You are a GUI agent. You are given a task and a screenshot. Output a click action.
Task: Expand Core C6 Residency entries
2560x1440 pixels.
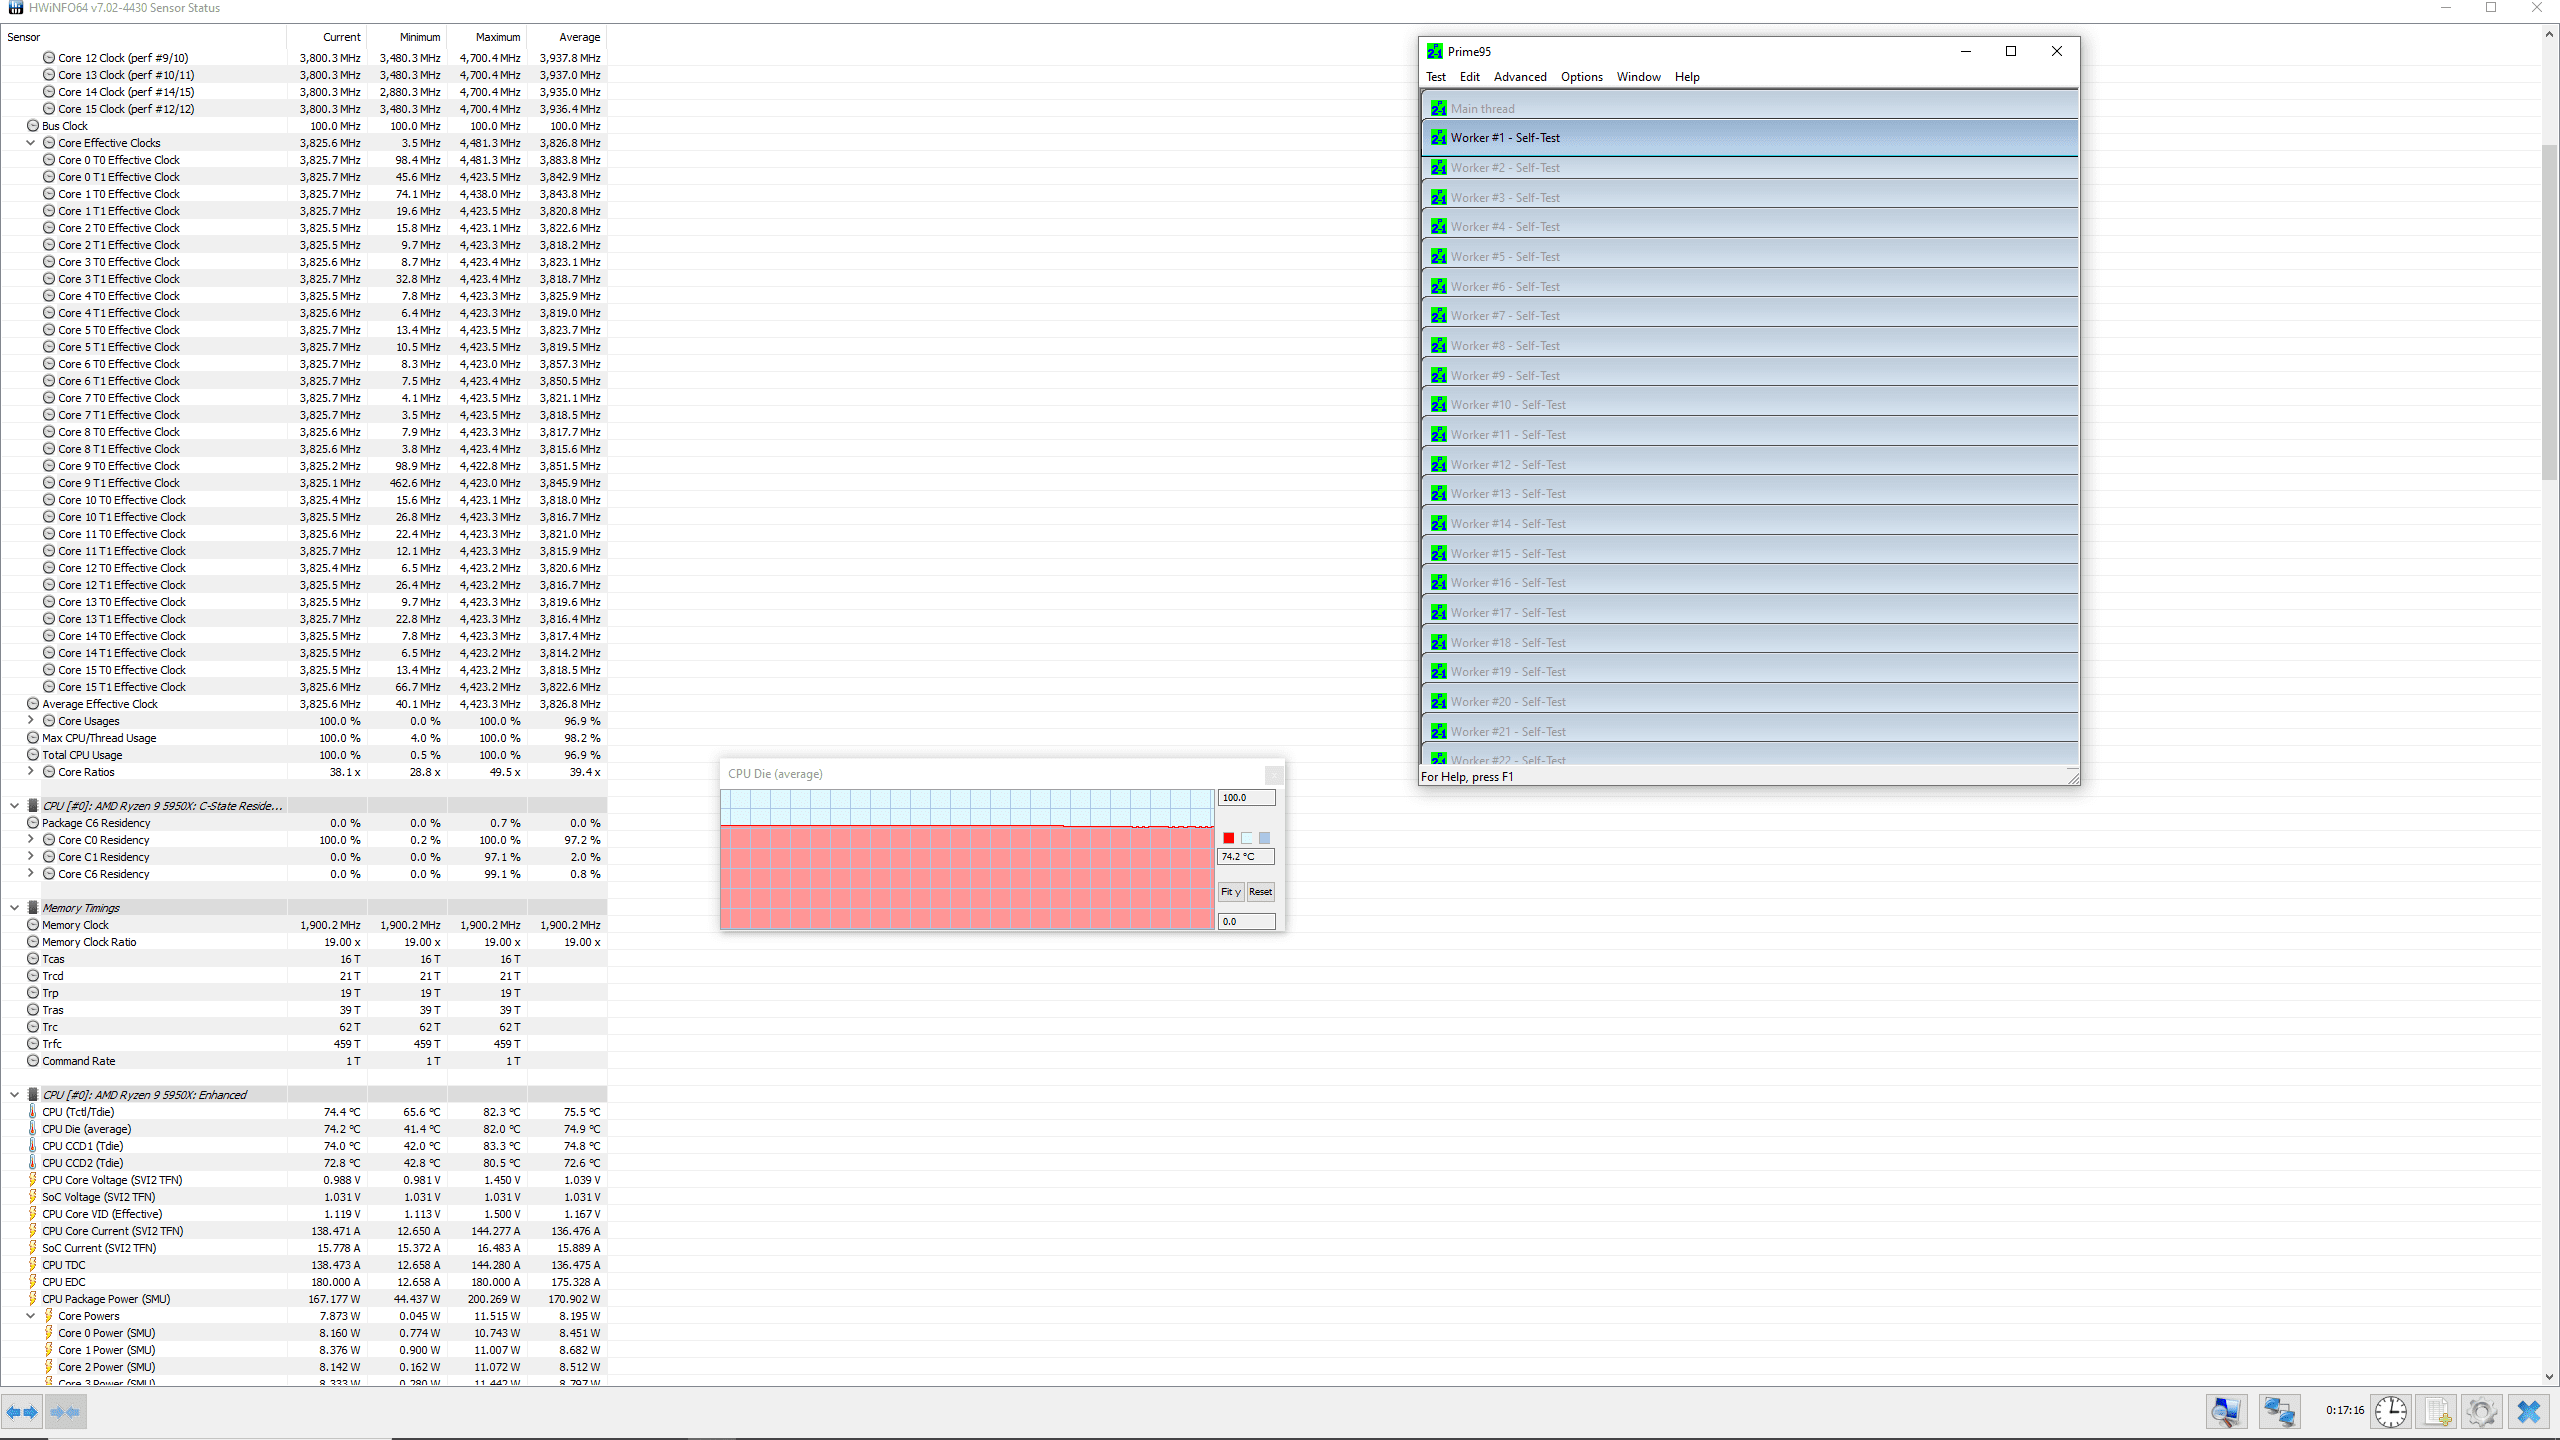31,874
